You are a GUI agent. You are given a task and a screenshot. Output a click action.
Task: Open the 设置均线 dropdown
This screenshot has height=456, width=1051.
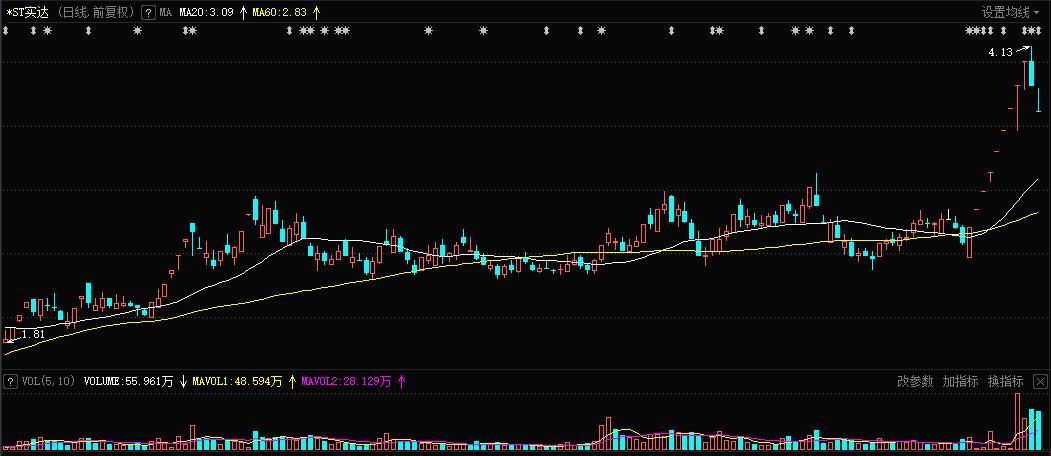tap(1010, 13)
